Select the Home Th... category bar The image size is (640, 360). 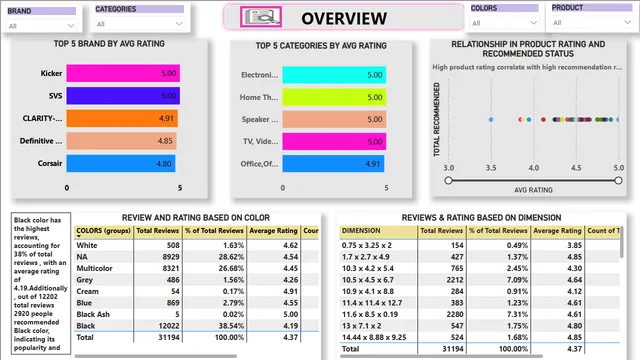[x=334, y=97]
